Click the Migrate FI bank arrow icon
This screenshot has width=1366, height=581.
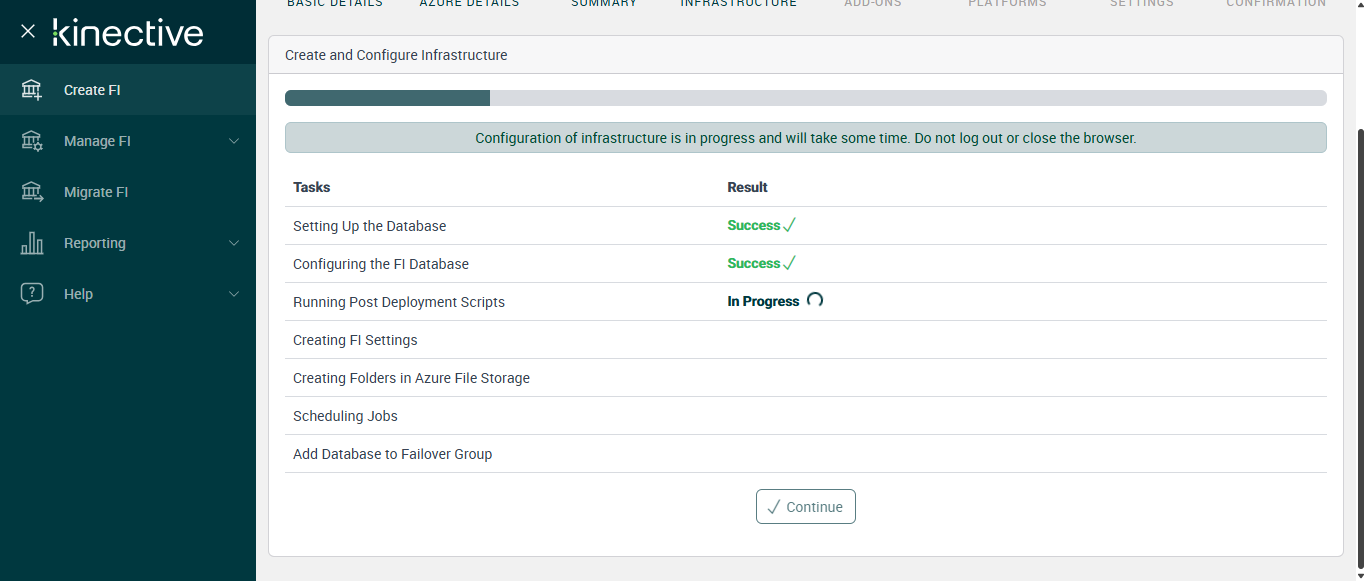(x=32, y=192)
